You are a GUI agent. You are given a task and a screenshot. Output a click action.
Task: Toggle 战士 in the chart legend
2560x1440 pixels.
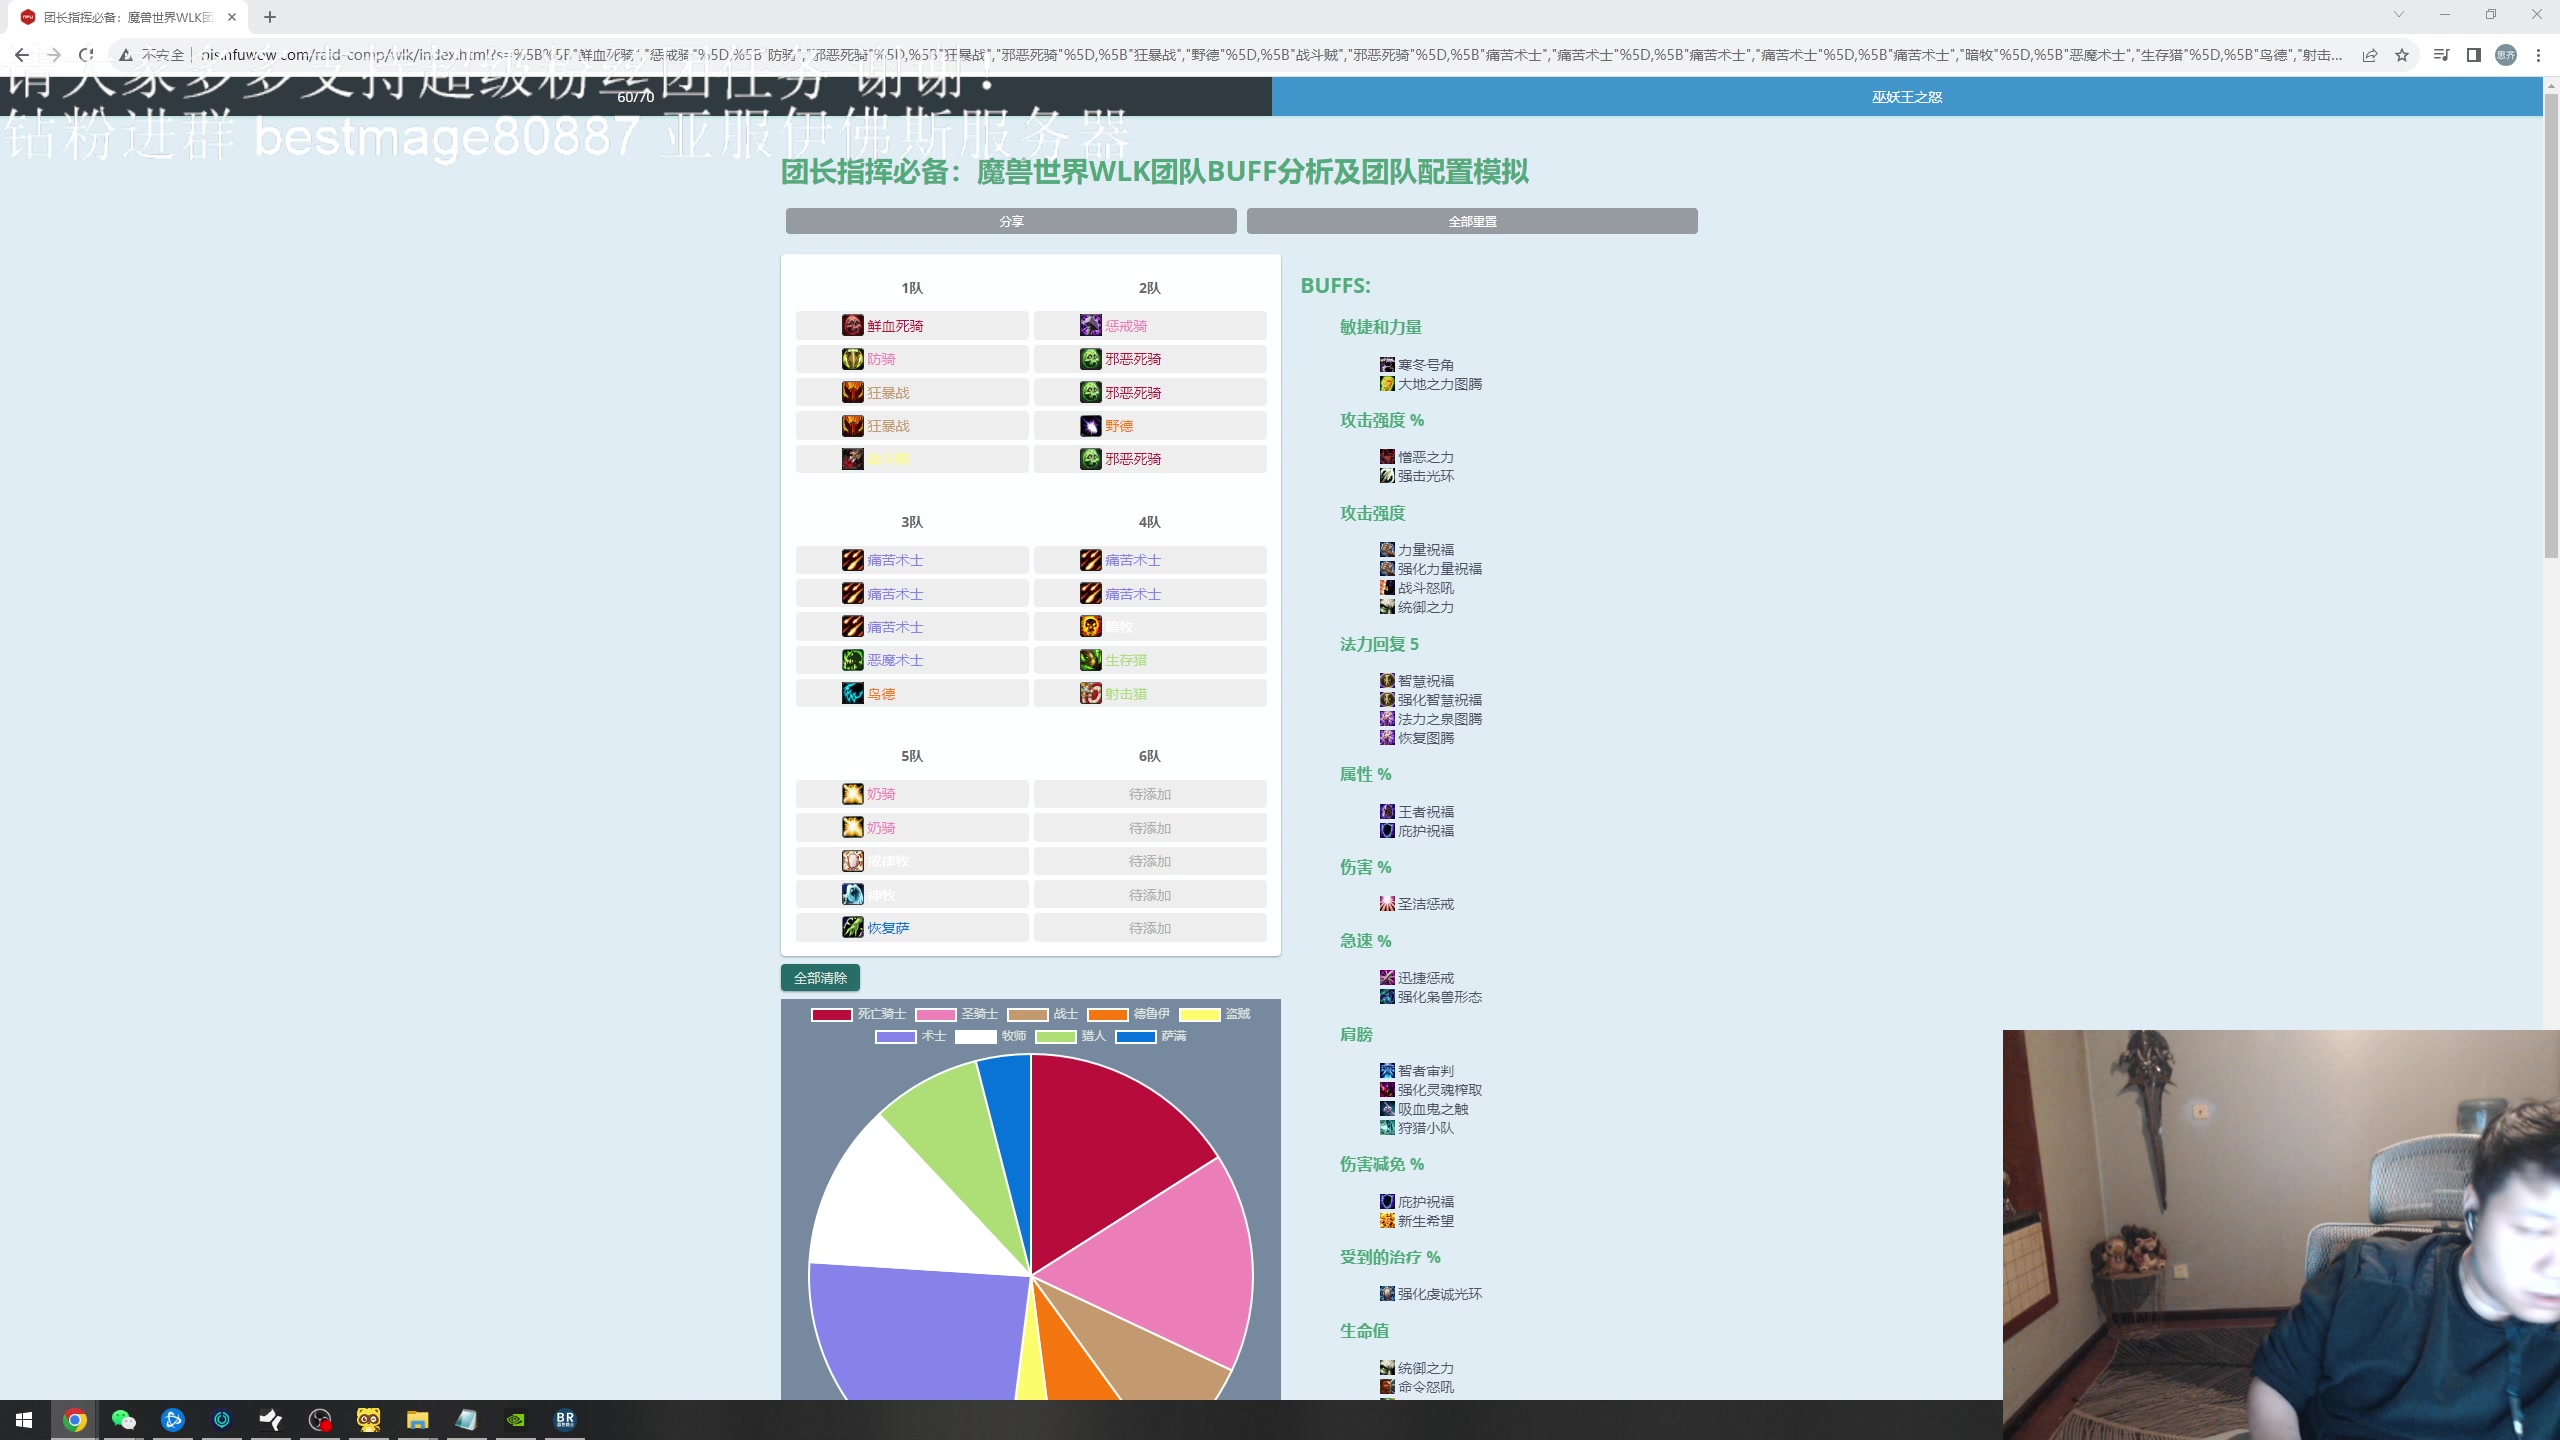1043,1014
